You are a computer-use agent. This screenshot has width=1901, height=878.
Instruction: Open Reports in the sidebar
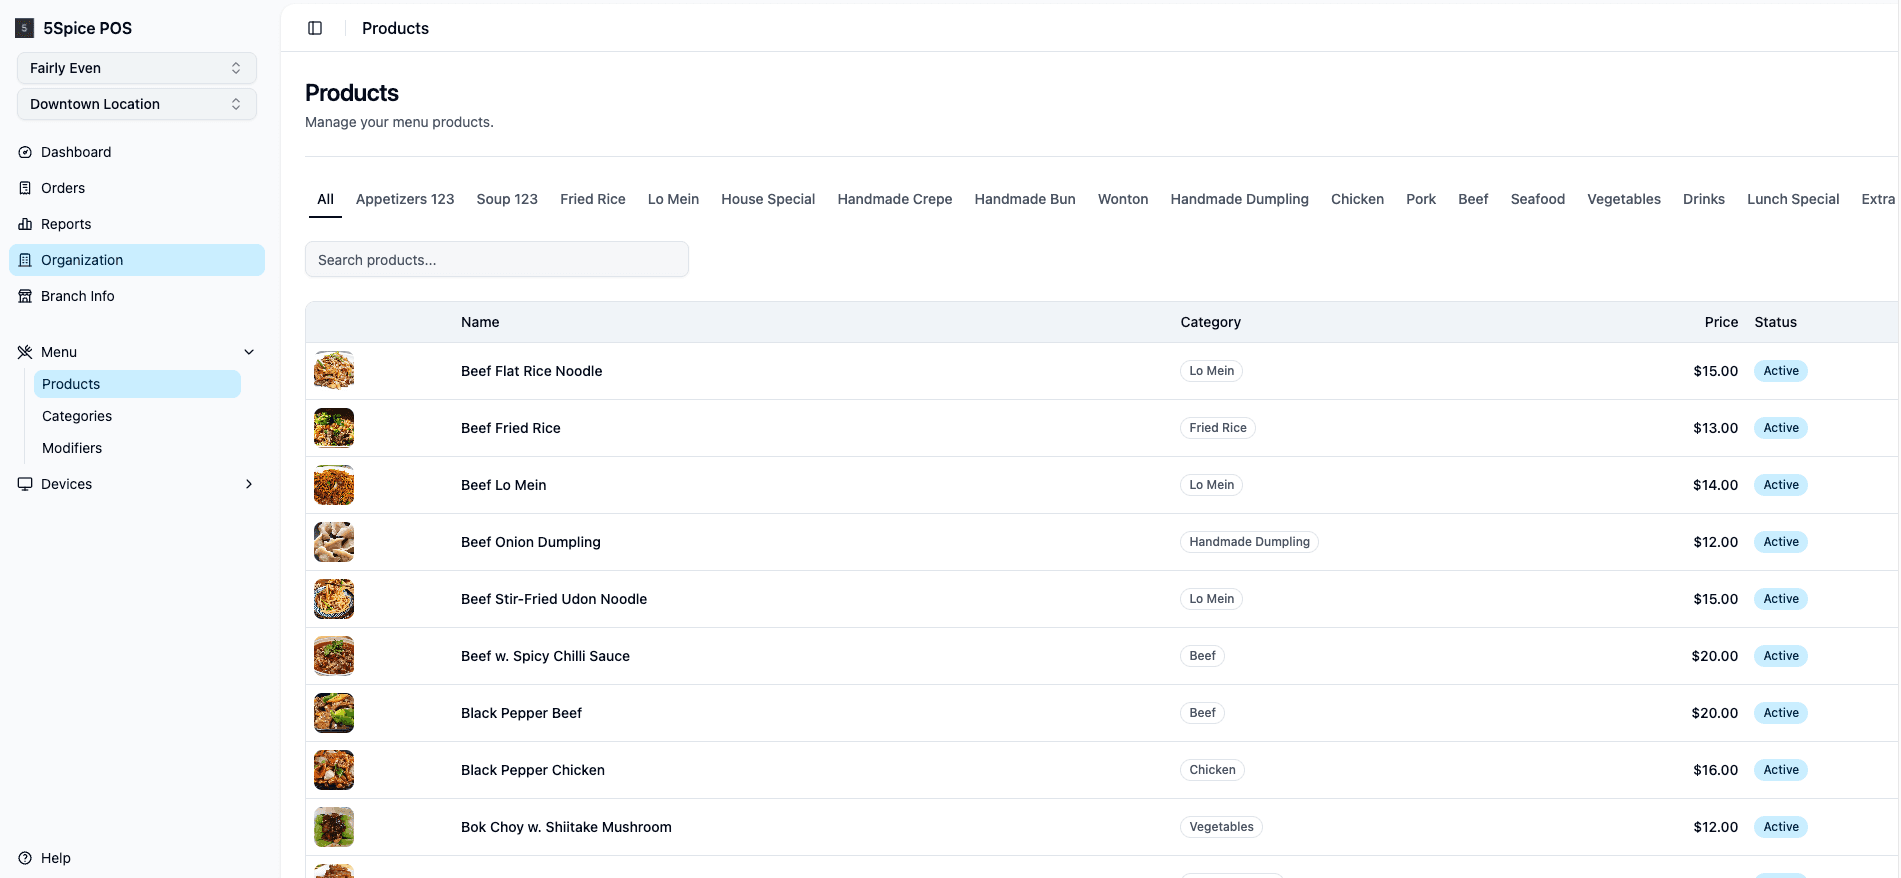(137, 224)
